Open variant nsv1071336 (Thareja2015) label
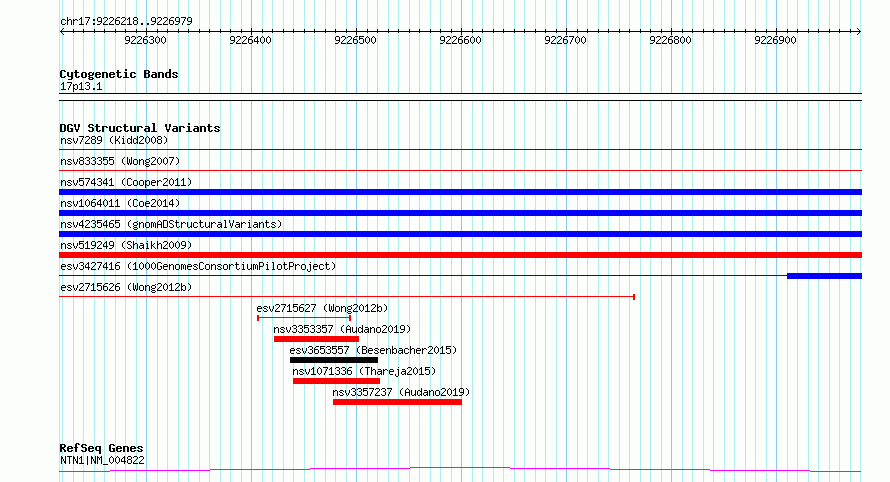Viewport: 890px width, 482px height. pos(364,371)
